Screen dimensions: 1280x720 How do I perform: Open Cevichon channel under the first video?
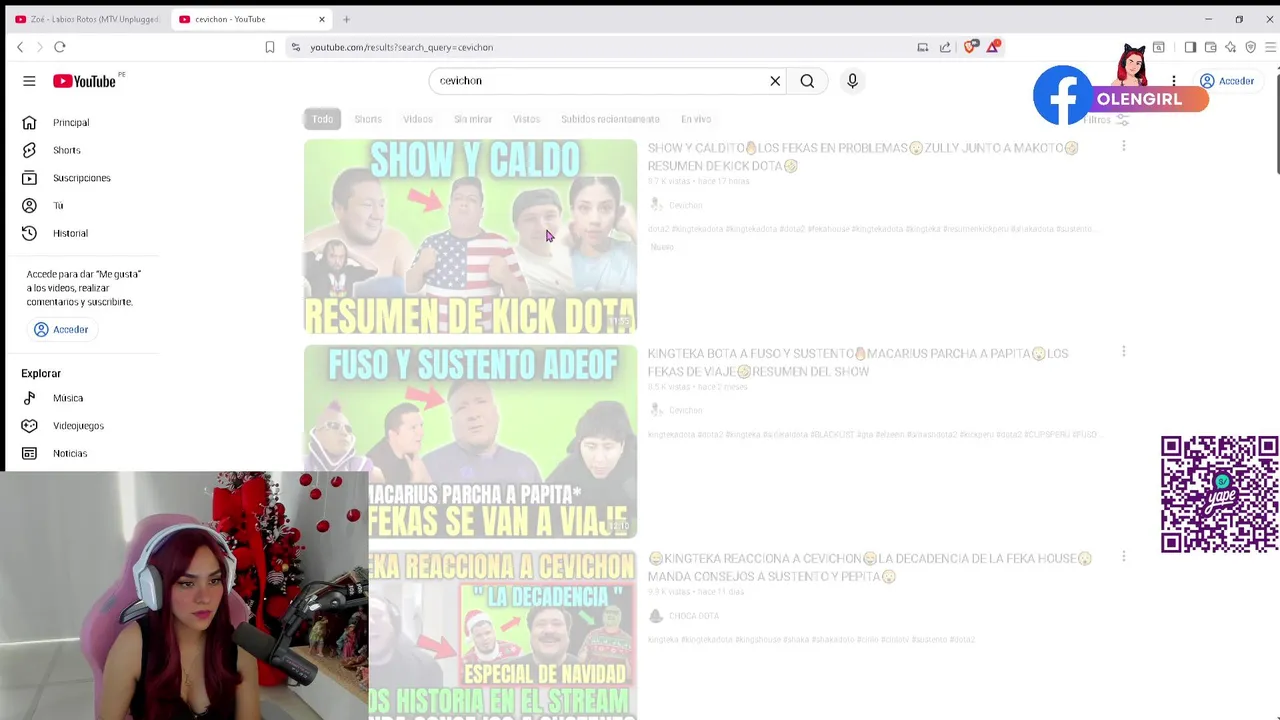coord(685,205)
